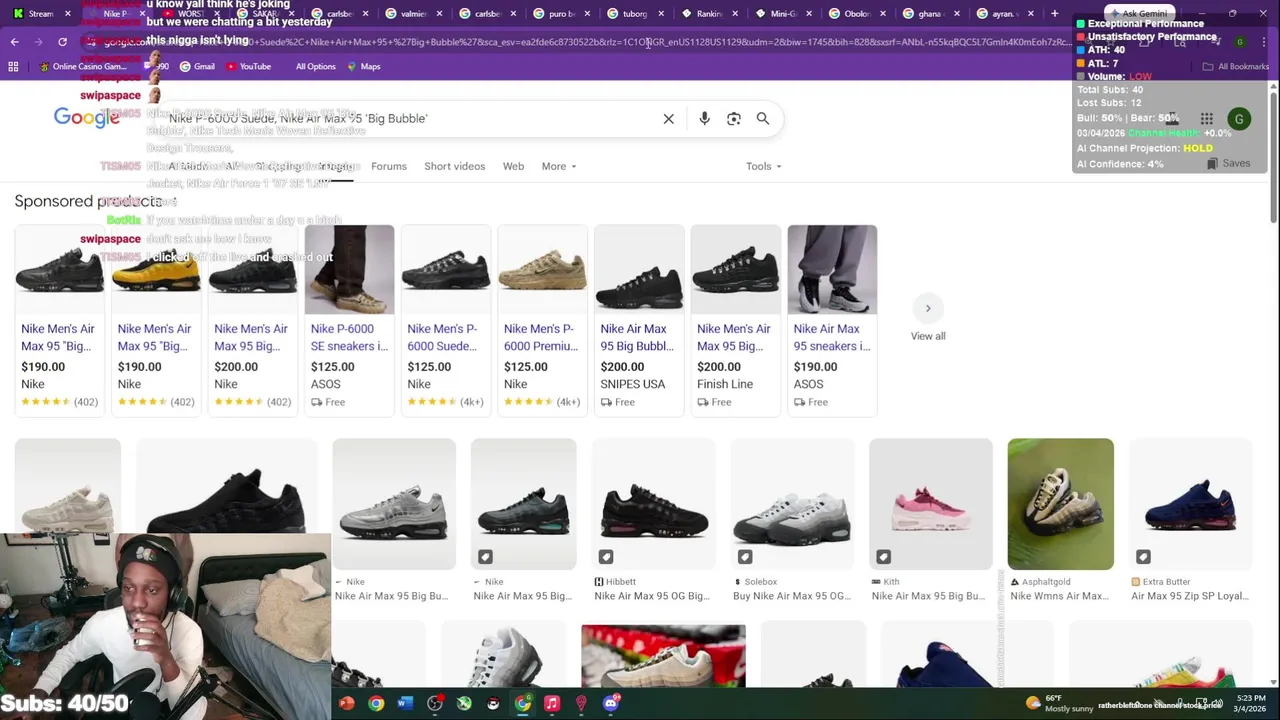Click the voice search microphone icon
This screenshot has height=720, width=1280.
tap(704, 119)
